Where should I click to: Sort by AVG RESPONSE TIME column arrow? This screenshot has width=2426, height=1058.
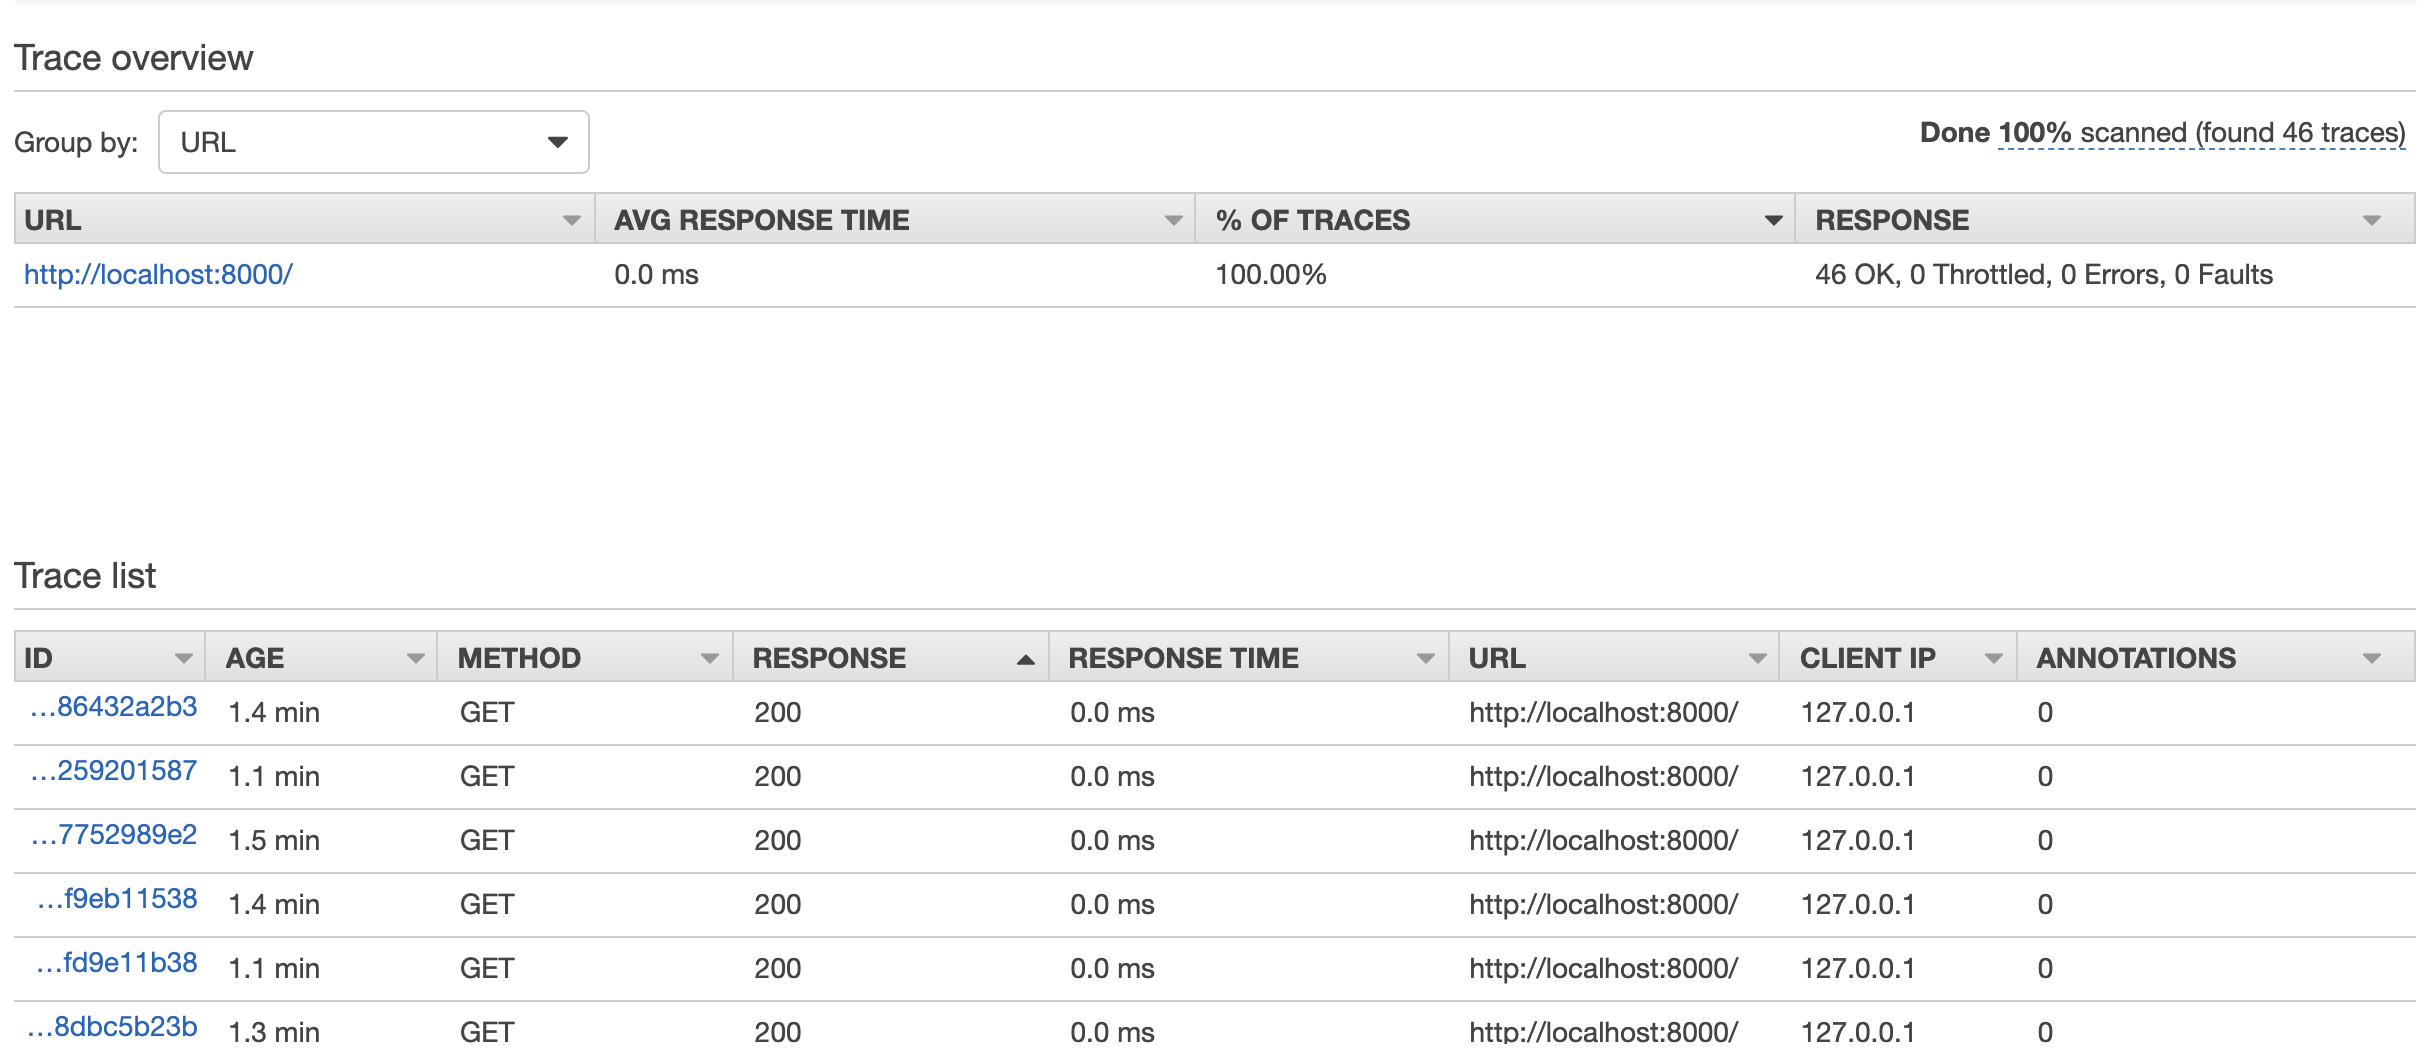[1173, 220]
